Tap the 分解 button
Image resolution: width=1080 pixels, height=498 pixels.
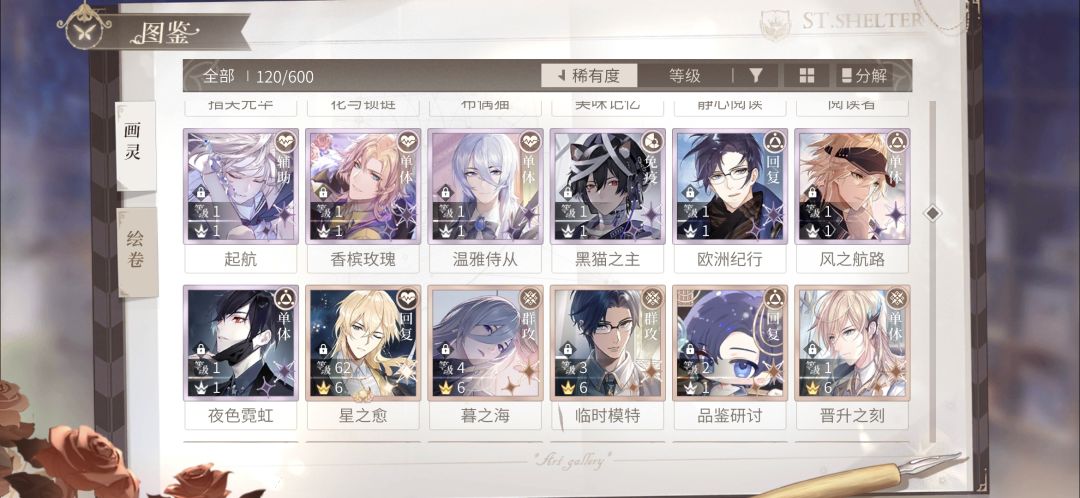864,76
